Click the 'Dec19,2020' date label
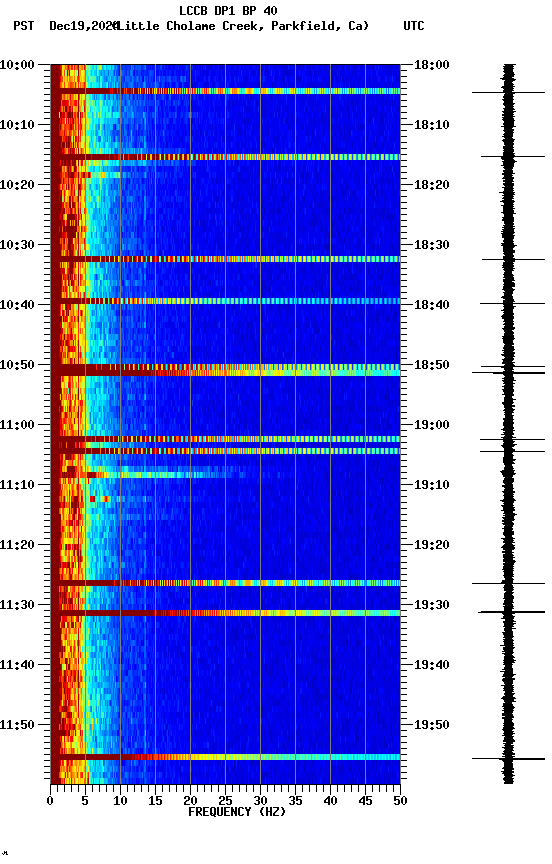Image resolution: width=552 pixels, height=864 pixels. pyautogui.click(x=83, y=26)
